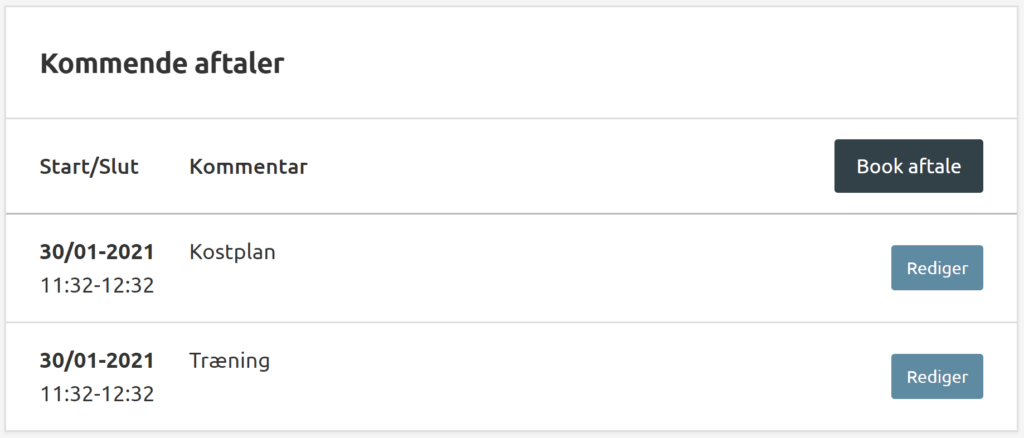Viewport: 1024px width, 438px height.
Task: Click the 11:32-12:32 time in Træning row
Action: 97,393
